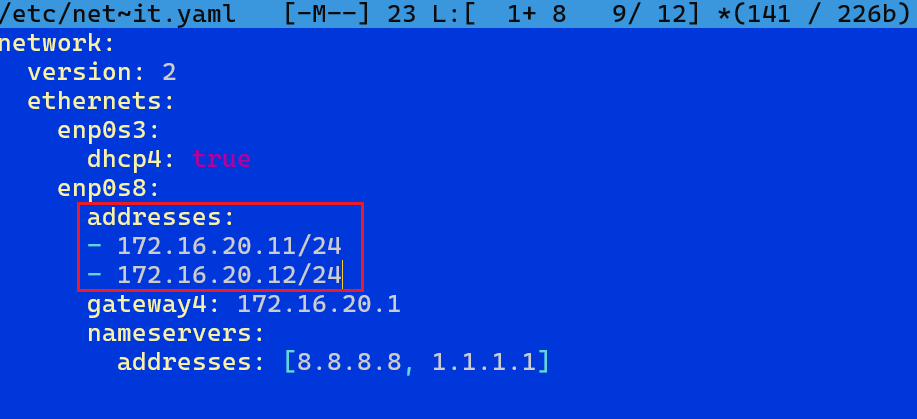Click the filename /etc/net~it.yaml in status bar
917x419 pixels.
[118, 13]
